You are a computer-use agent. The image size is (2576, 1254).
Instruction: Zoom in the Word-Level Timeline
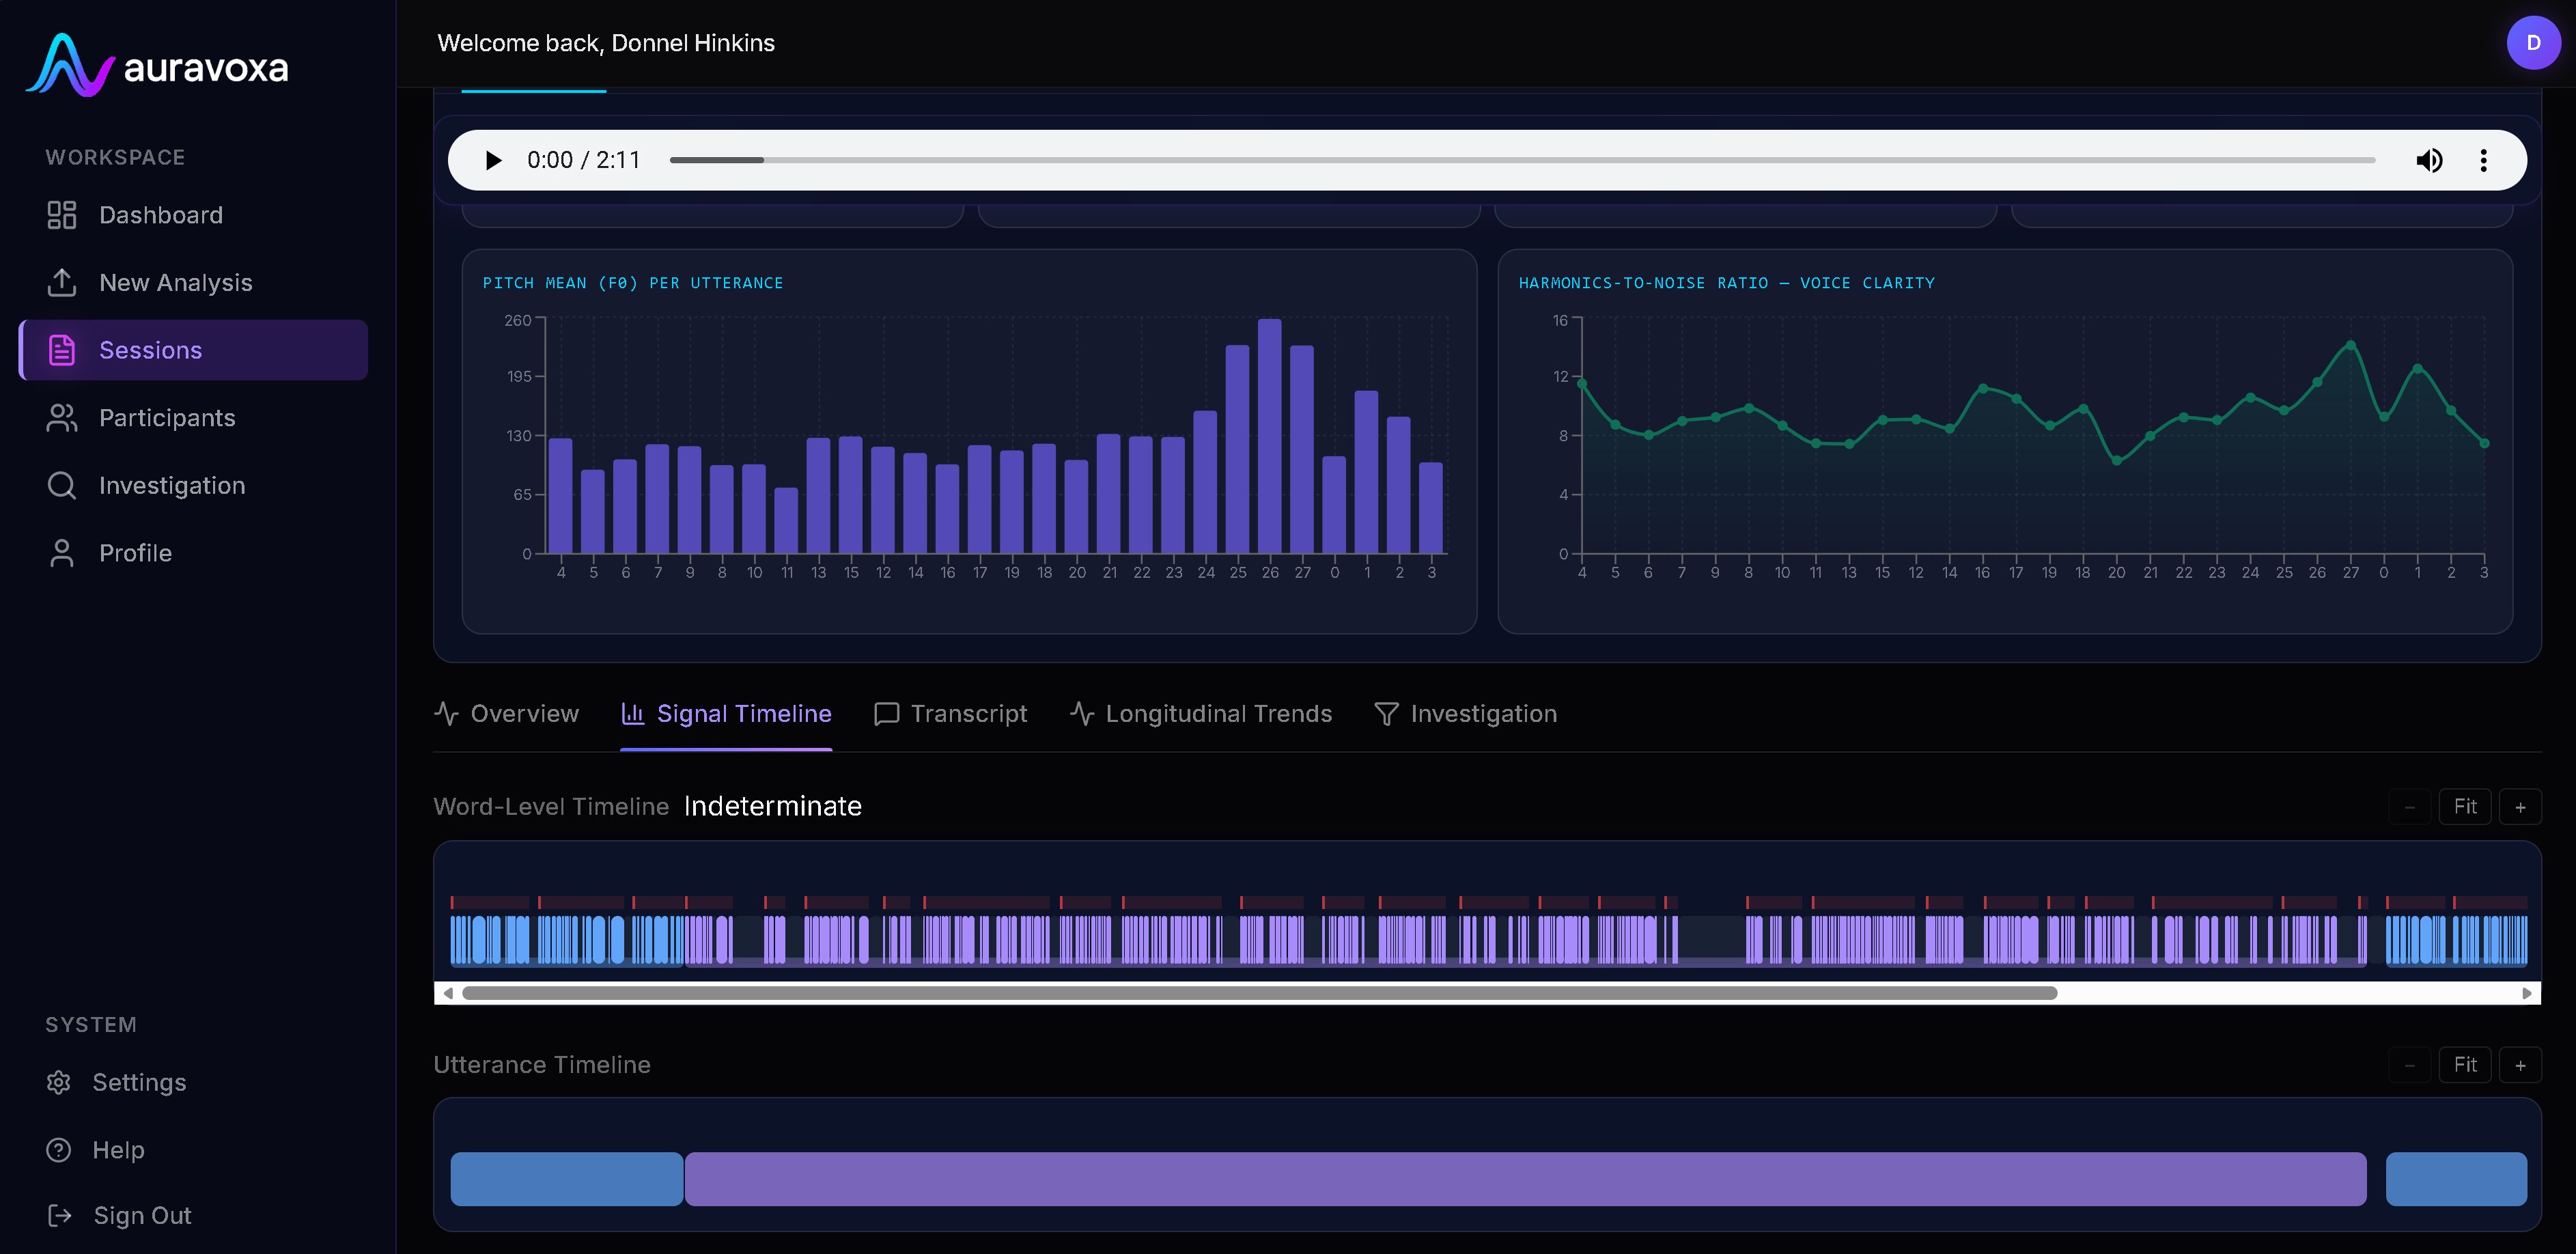[x=2520, y=807]
